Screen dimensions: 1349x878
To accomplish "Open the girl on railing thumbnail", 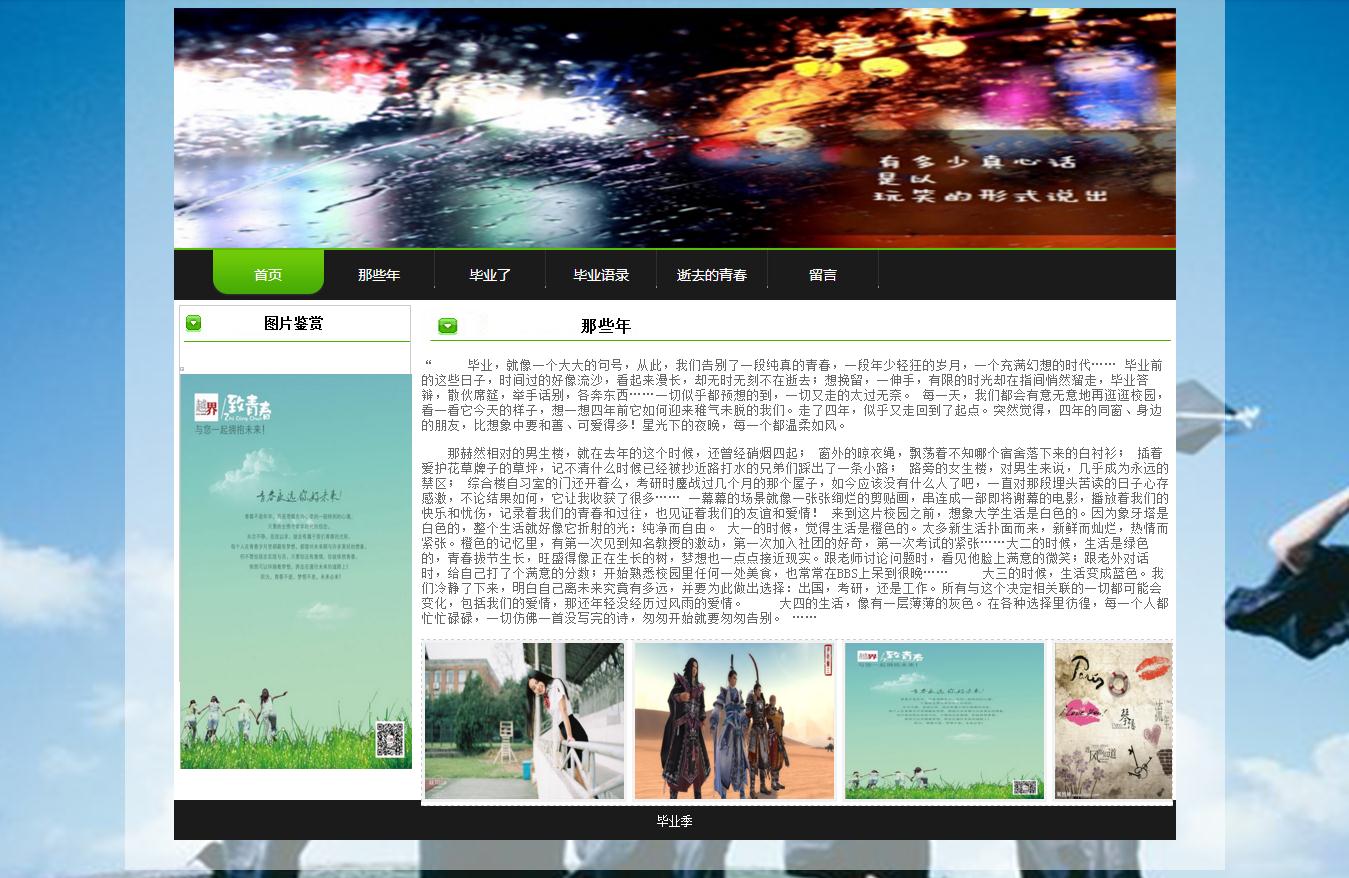I will click(524, 720).
